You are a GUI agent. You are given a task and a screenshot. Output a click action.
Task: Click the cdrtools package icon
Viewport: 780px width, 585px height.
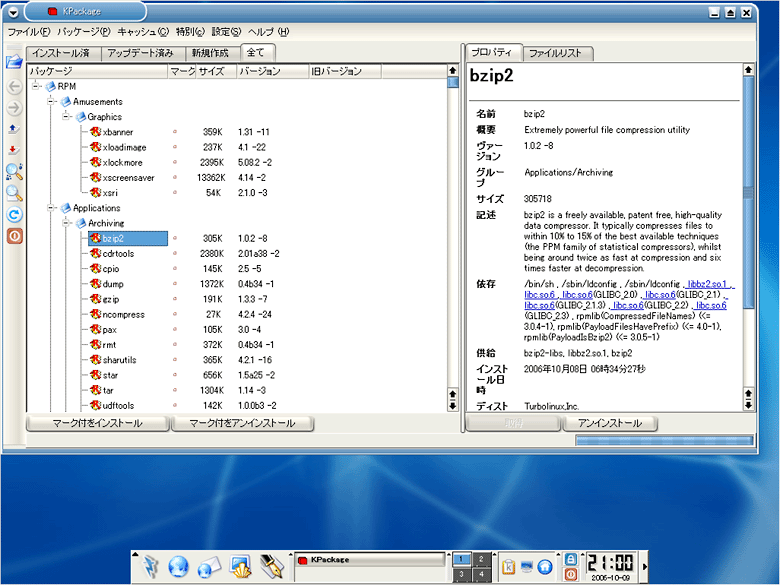pos(96,253)
